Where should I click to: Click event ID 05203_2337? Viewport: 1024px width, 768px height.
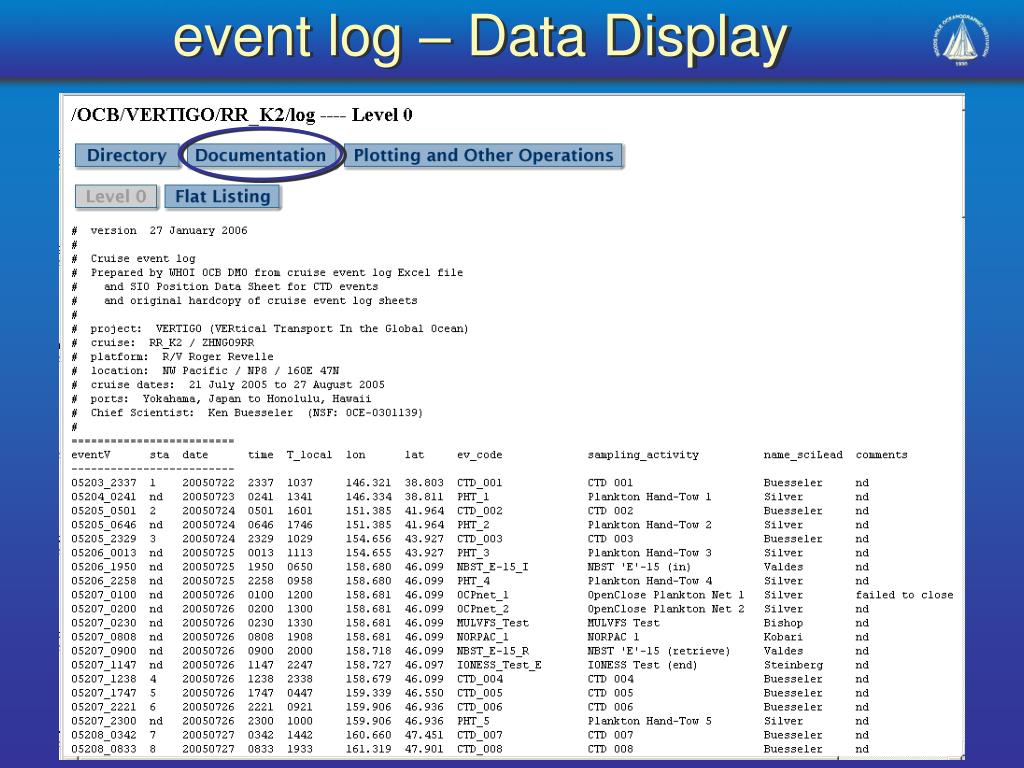coord(104,483)
